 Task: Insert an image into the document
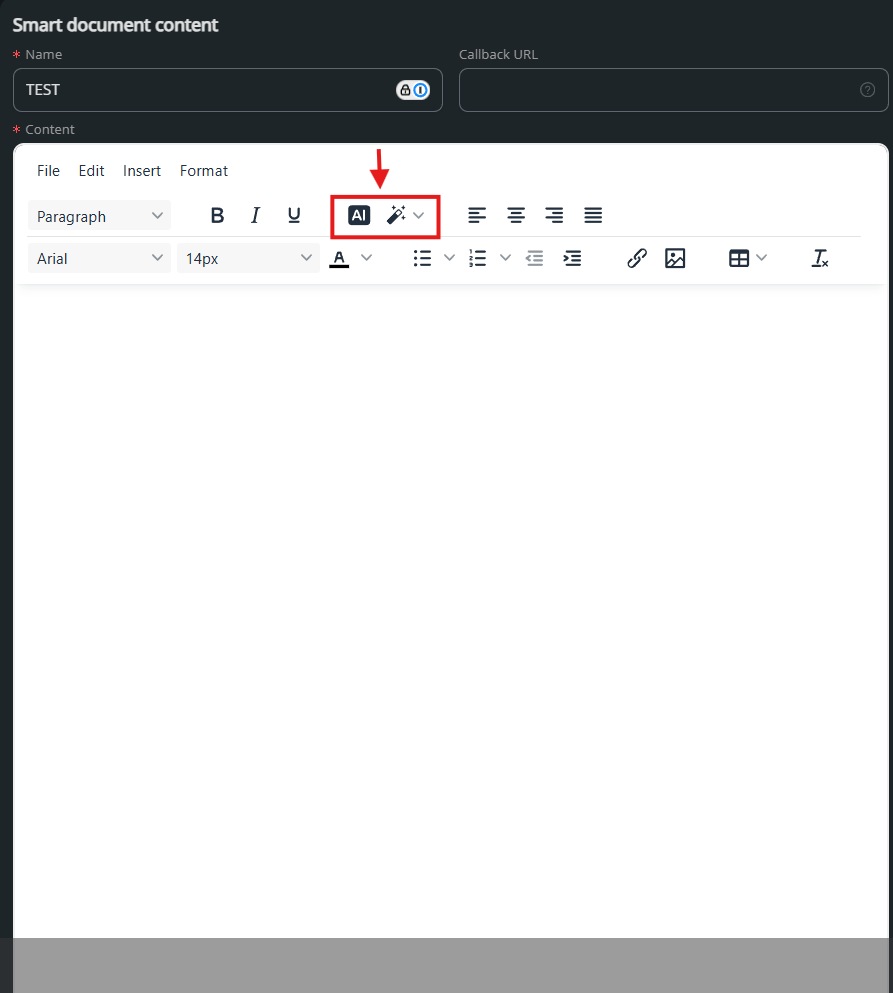point(675,258)
